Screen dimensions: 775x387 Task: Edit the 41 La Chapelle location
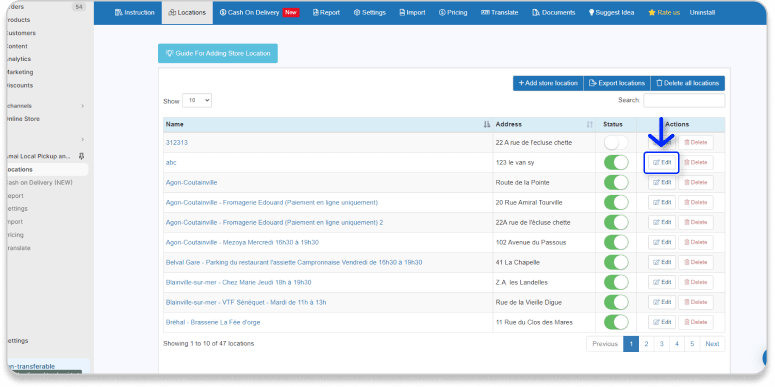click(662, 262)
